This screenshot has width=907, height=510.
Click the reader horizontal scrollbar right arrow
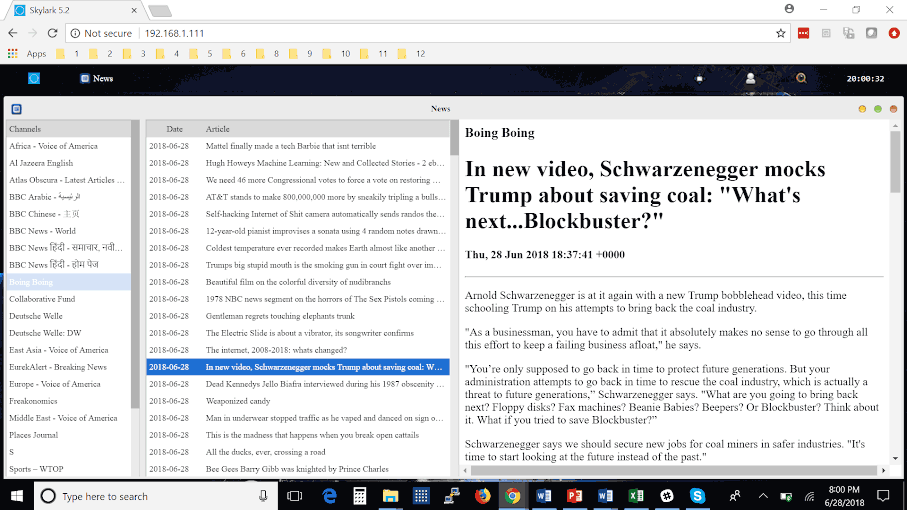pos(883,471)
